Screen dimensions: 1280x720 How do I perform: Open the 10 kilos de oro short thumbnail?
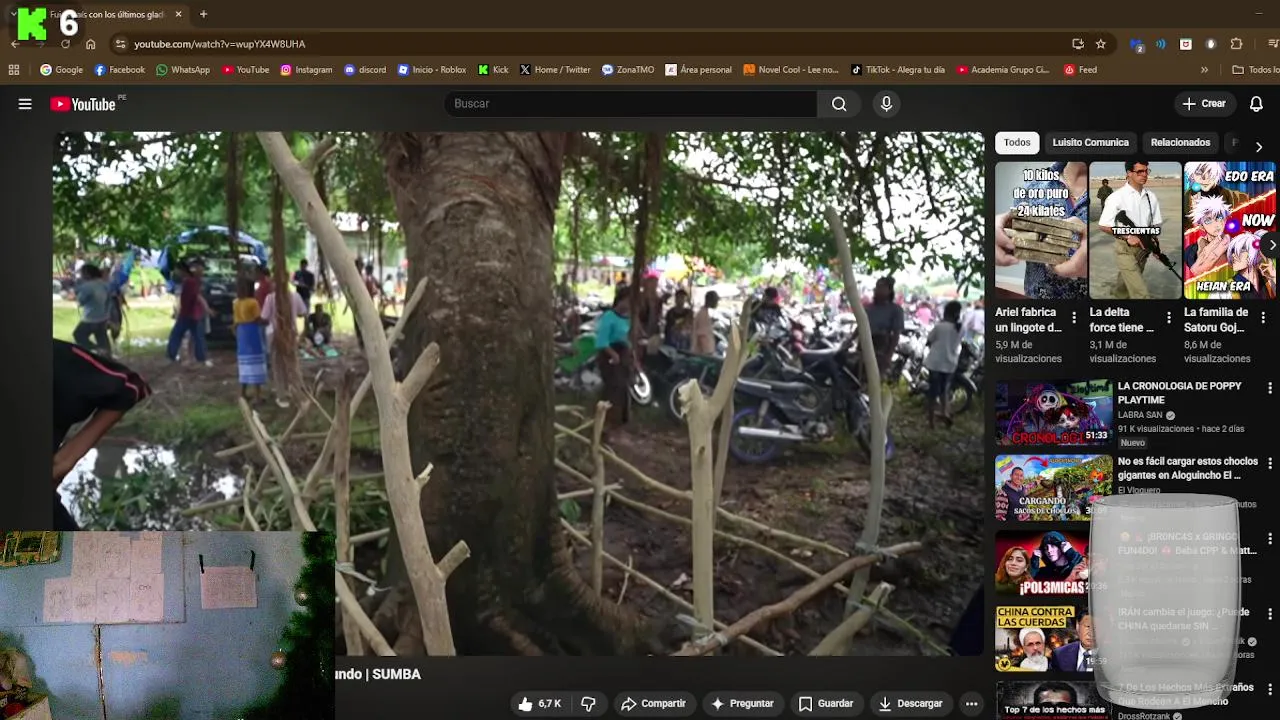[x=1041, y=231]
